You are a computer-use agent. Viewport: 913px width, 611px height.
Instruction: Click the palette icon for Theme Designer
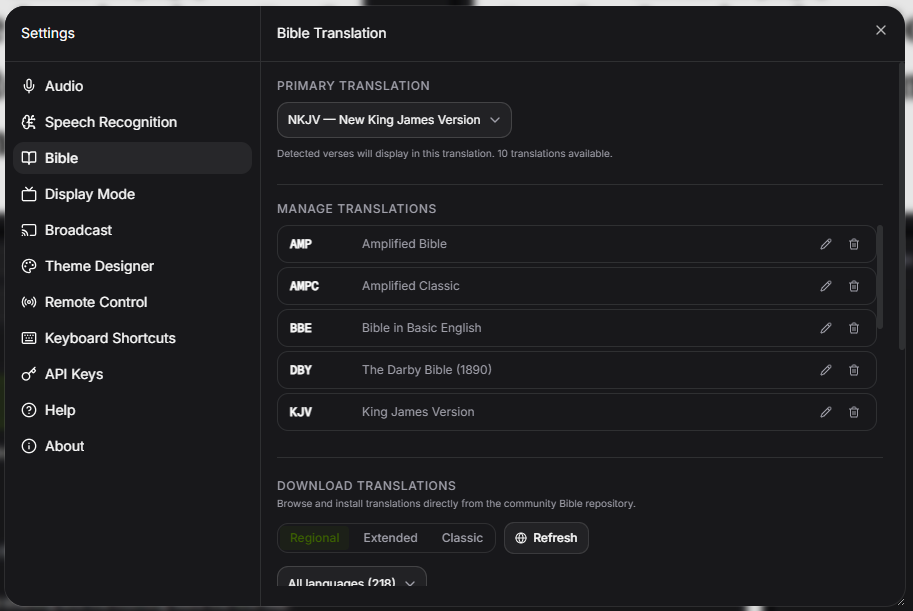(29, 266)
